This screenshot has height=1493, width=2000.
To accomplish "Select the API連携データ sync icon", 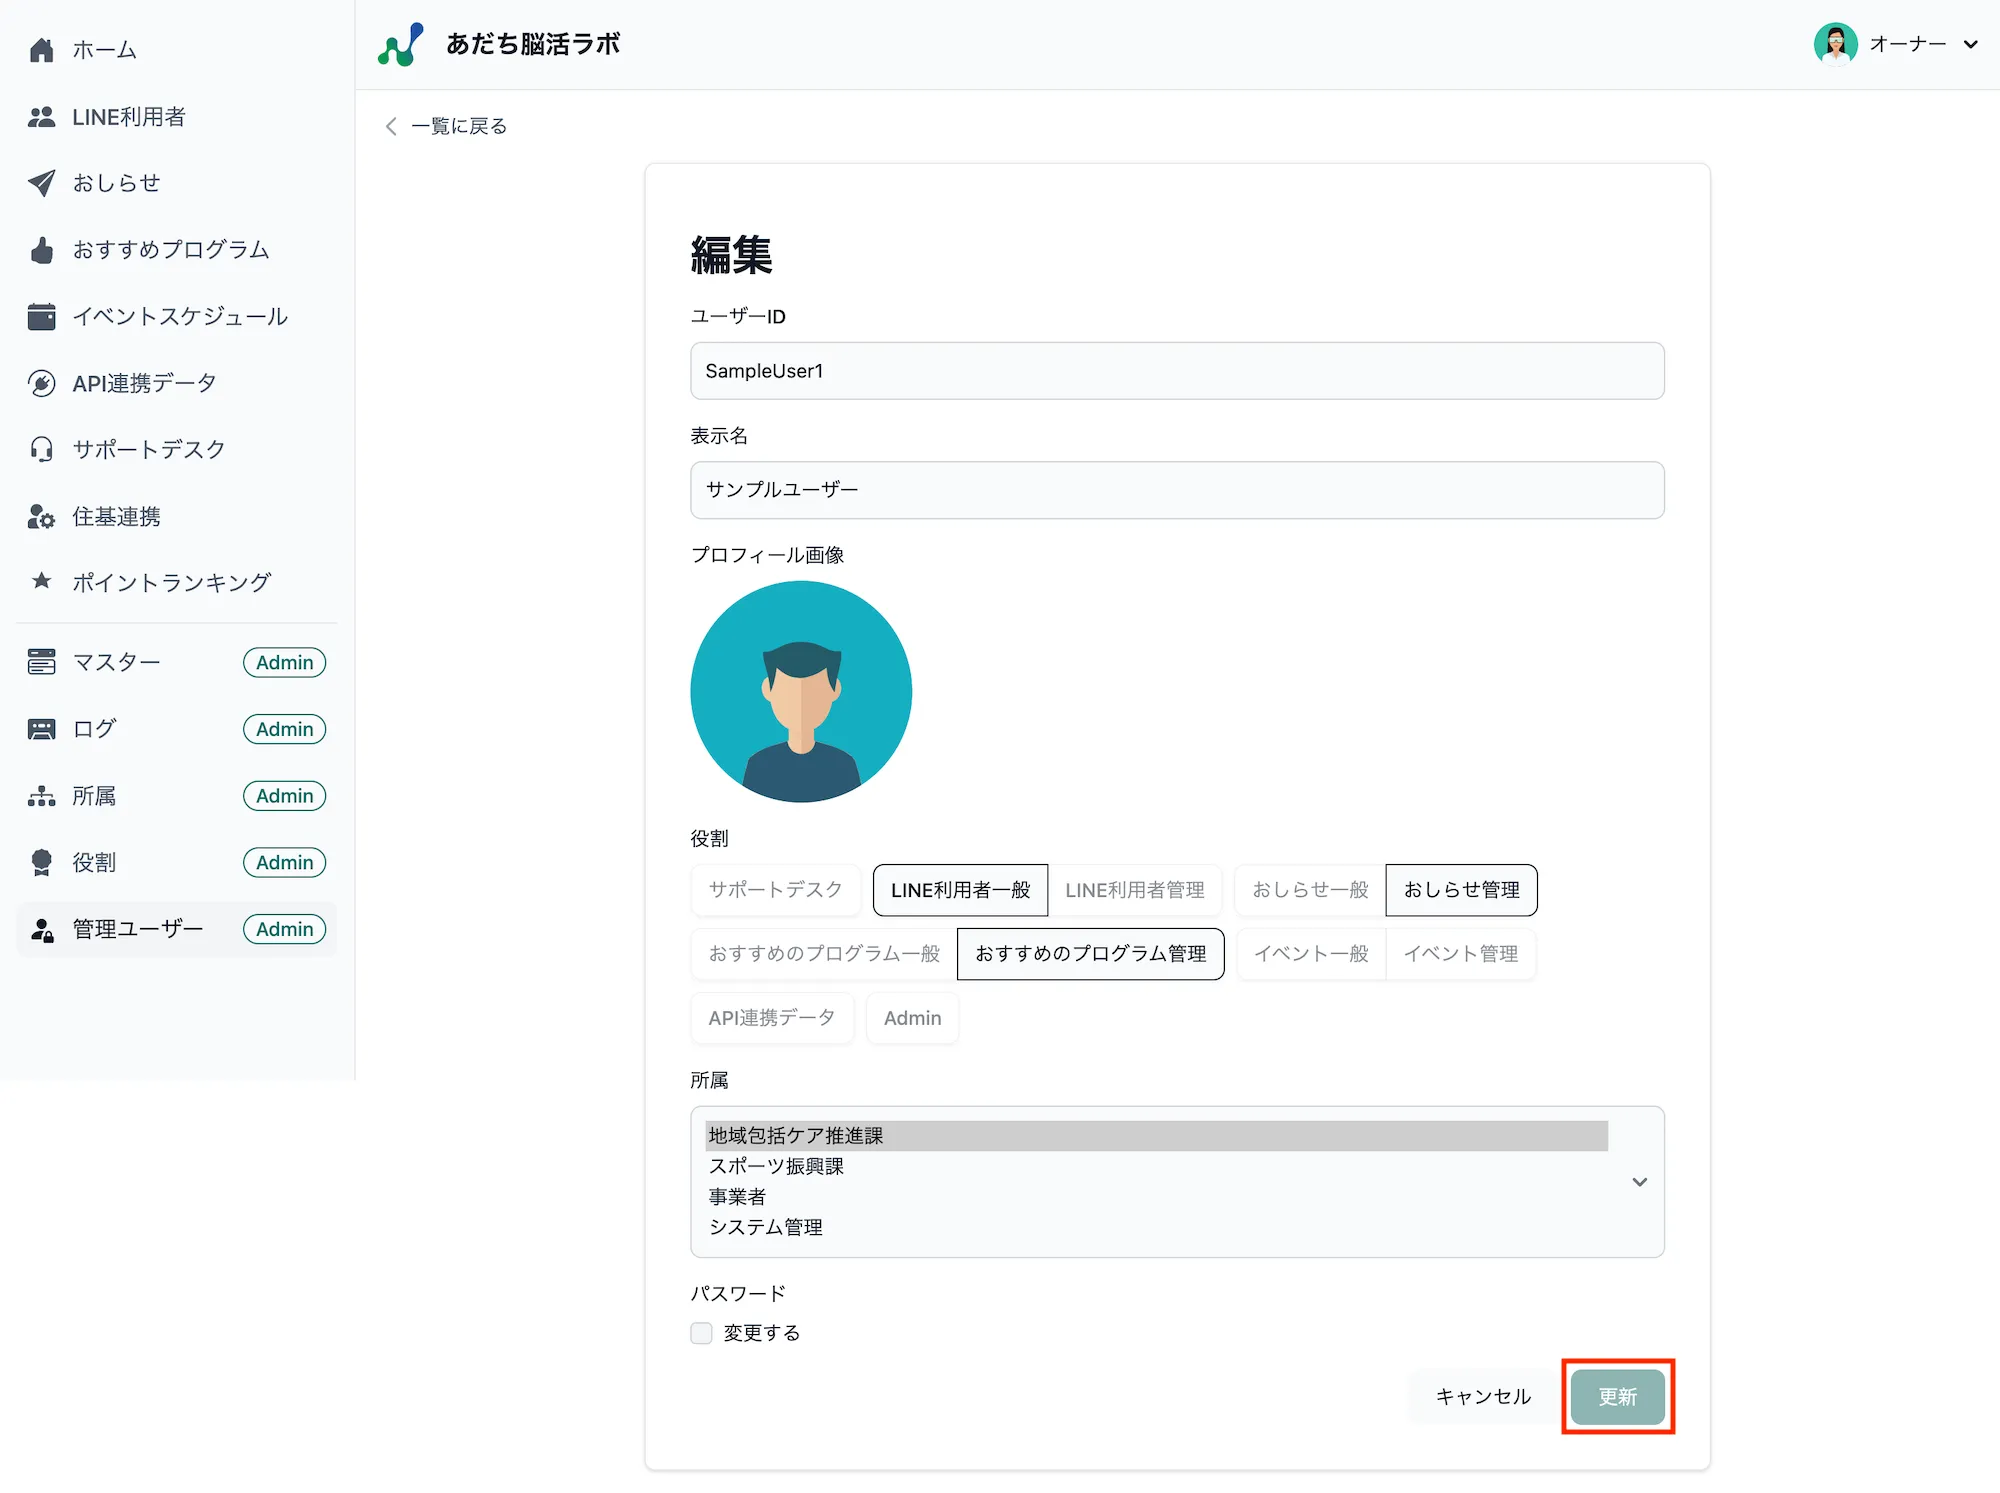I will click(41, 383).
